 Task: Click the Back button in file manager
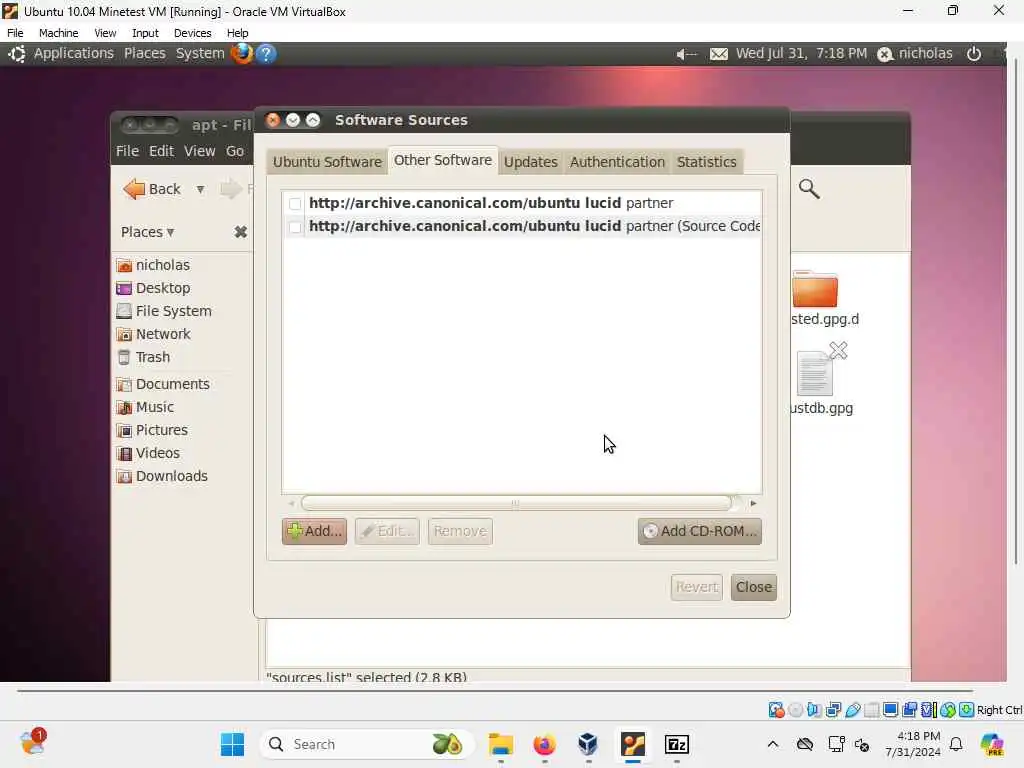tap(152, 189)
